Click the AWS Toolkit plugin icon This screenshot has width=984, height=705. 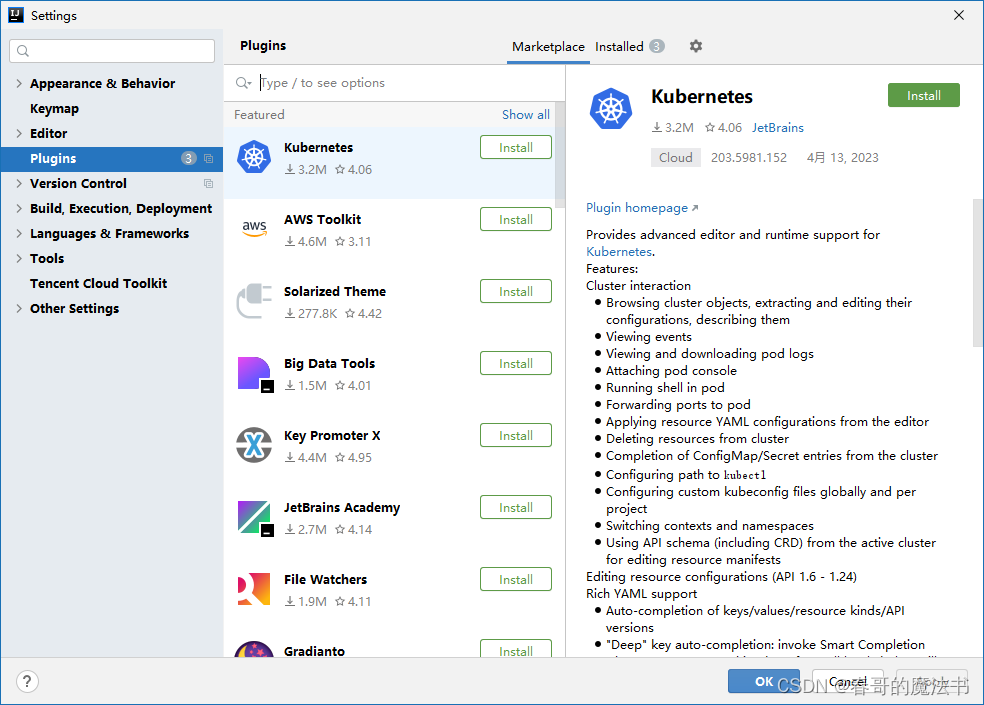coord(254,229)
